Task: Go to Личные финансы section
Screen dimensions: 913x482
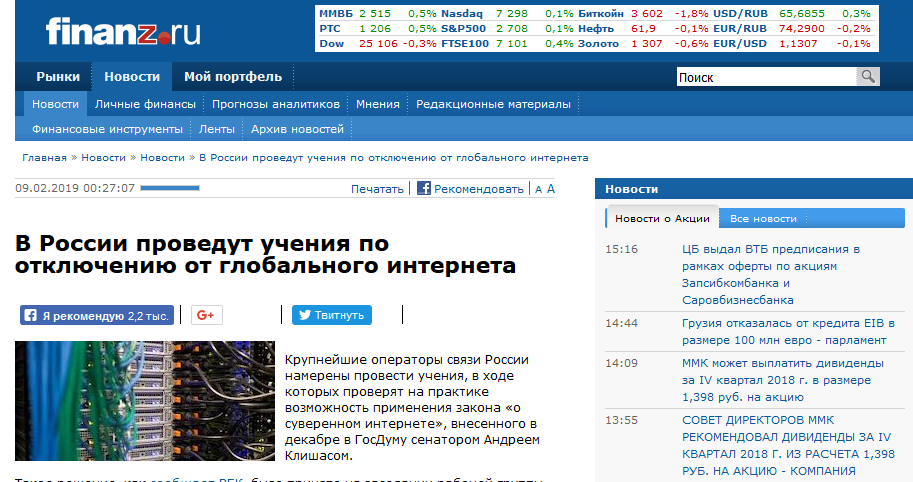Action: click(146, 104)
